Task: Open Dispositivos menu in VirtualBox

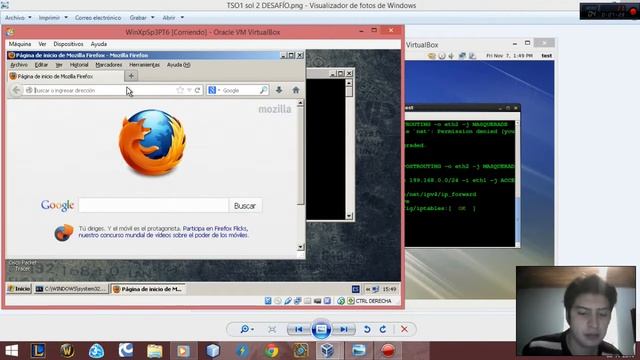Action: [x=68, y=44]
